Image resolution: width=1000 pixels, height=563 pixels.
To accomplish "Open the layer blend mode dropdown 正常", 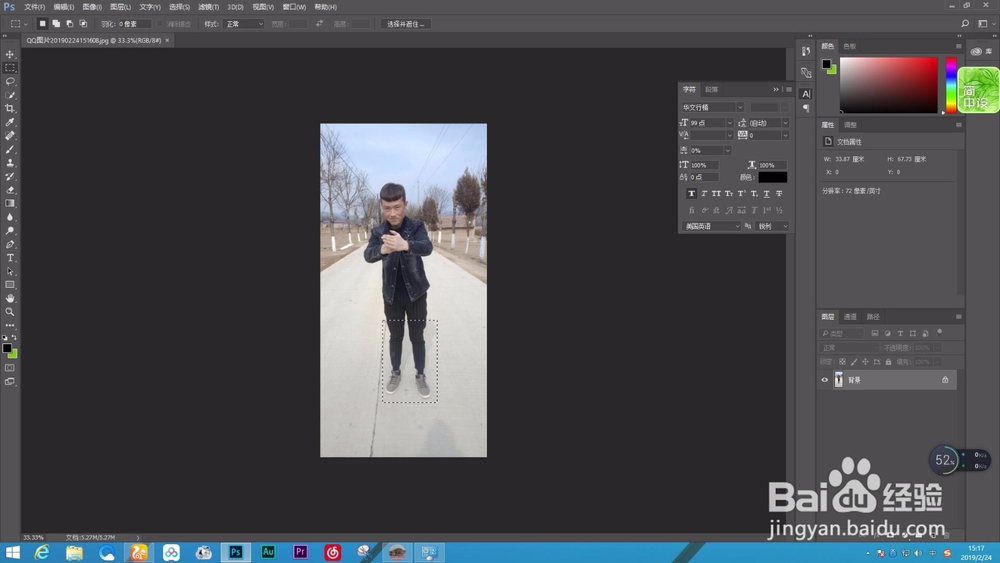I will 849,347.
